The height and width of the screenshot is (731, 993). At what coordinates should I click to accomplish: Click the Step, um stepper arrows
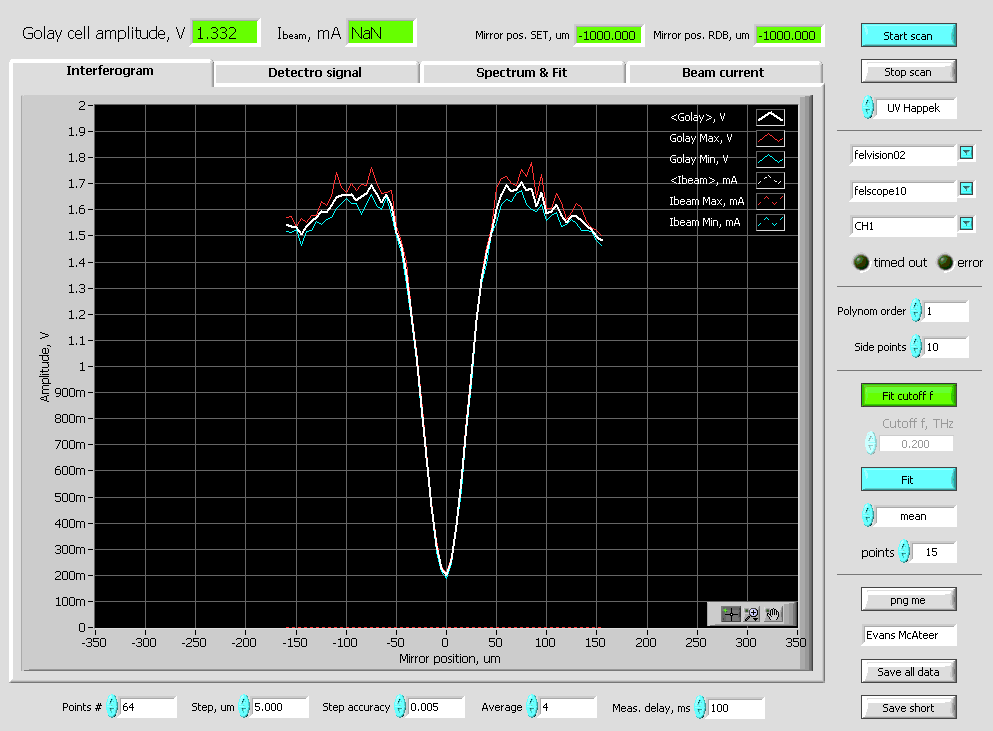tap(244, 706)
